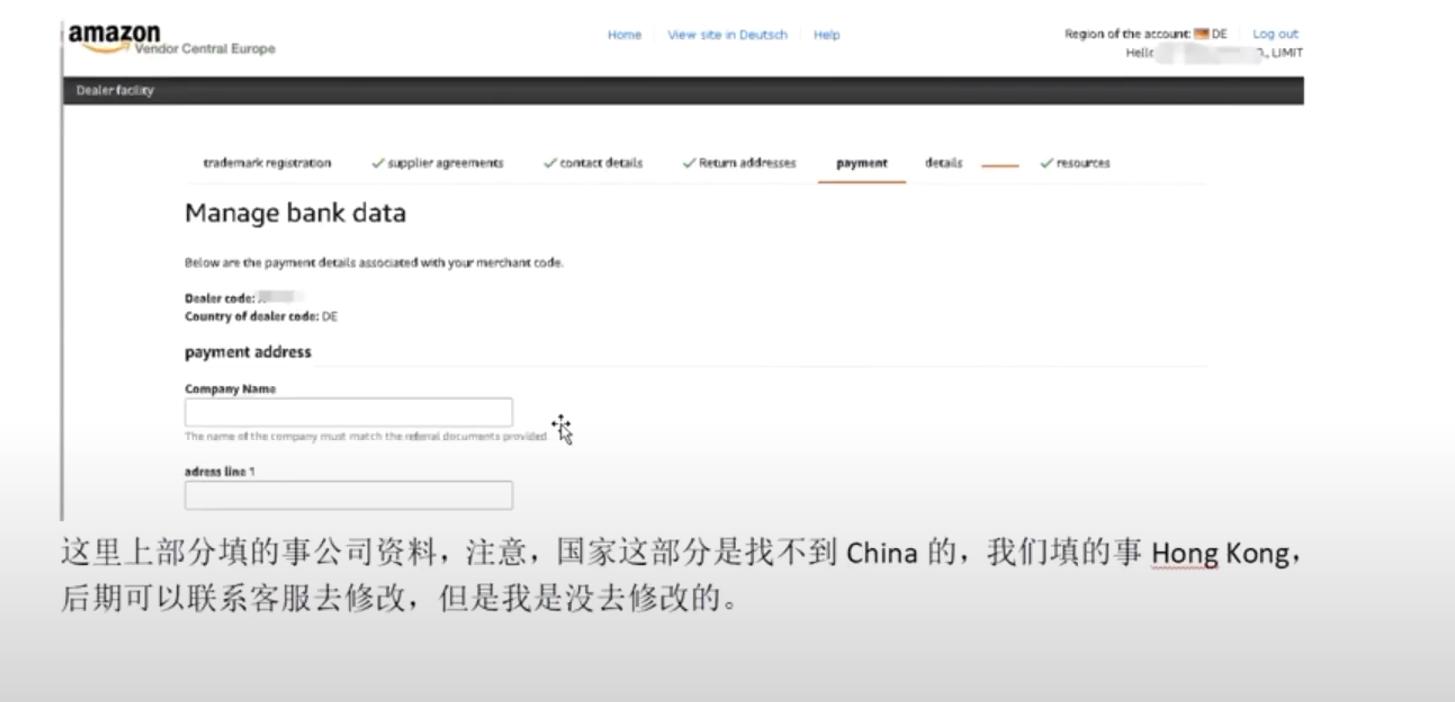Open the Dealer facility menu
The height and width of the screenshot is (702, 1455).
pyautogui.click(x=114, y=90)
